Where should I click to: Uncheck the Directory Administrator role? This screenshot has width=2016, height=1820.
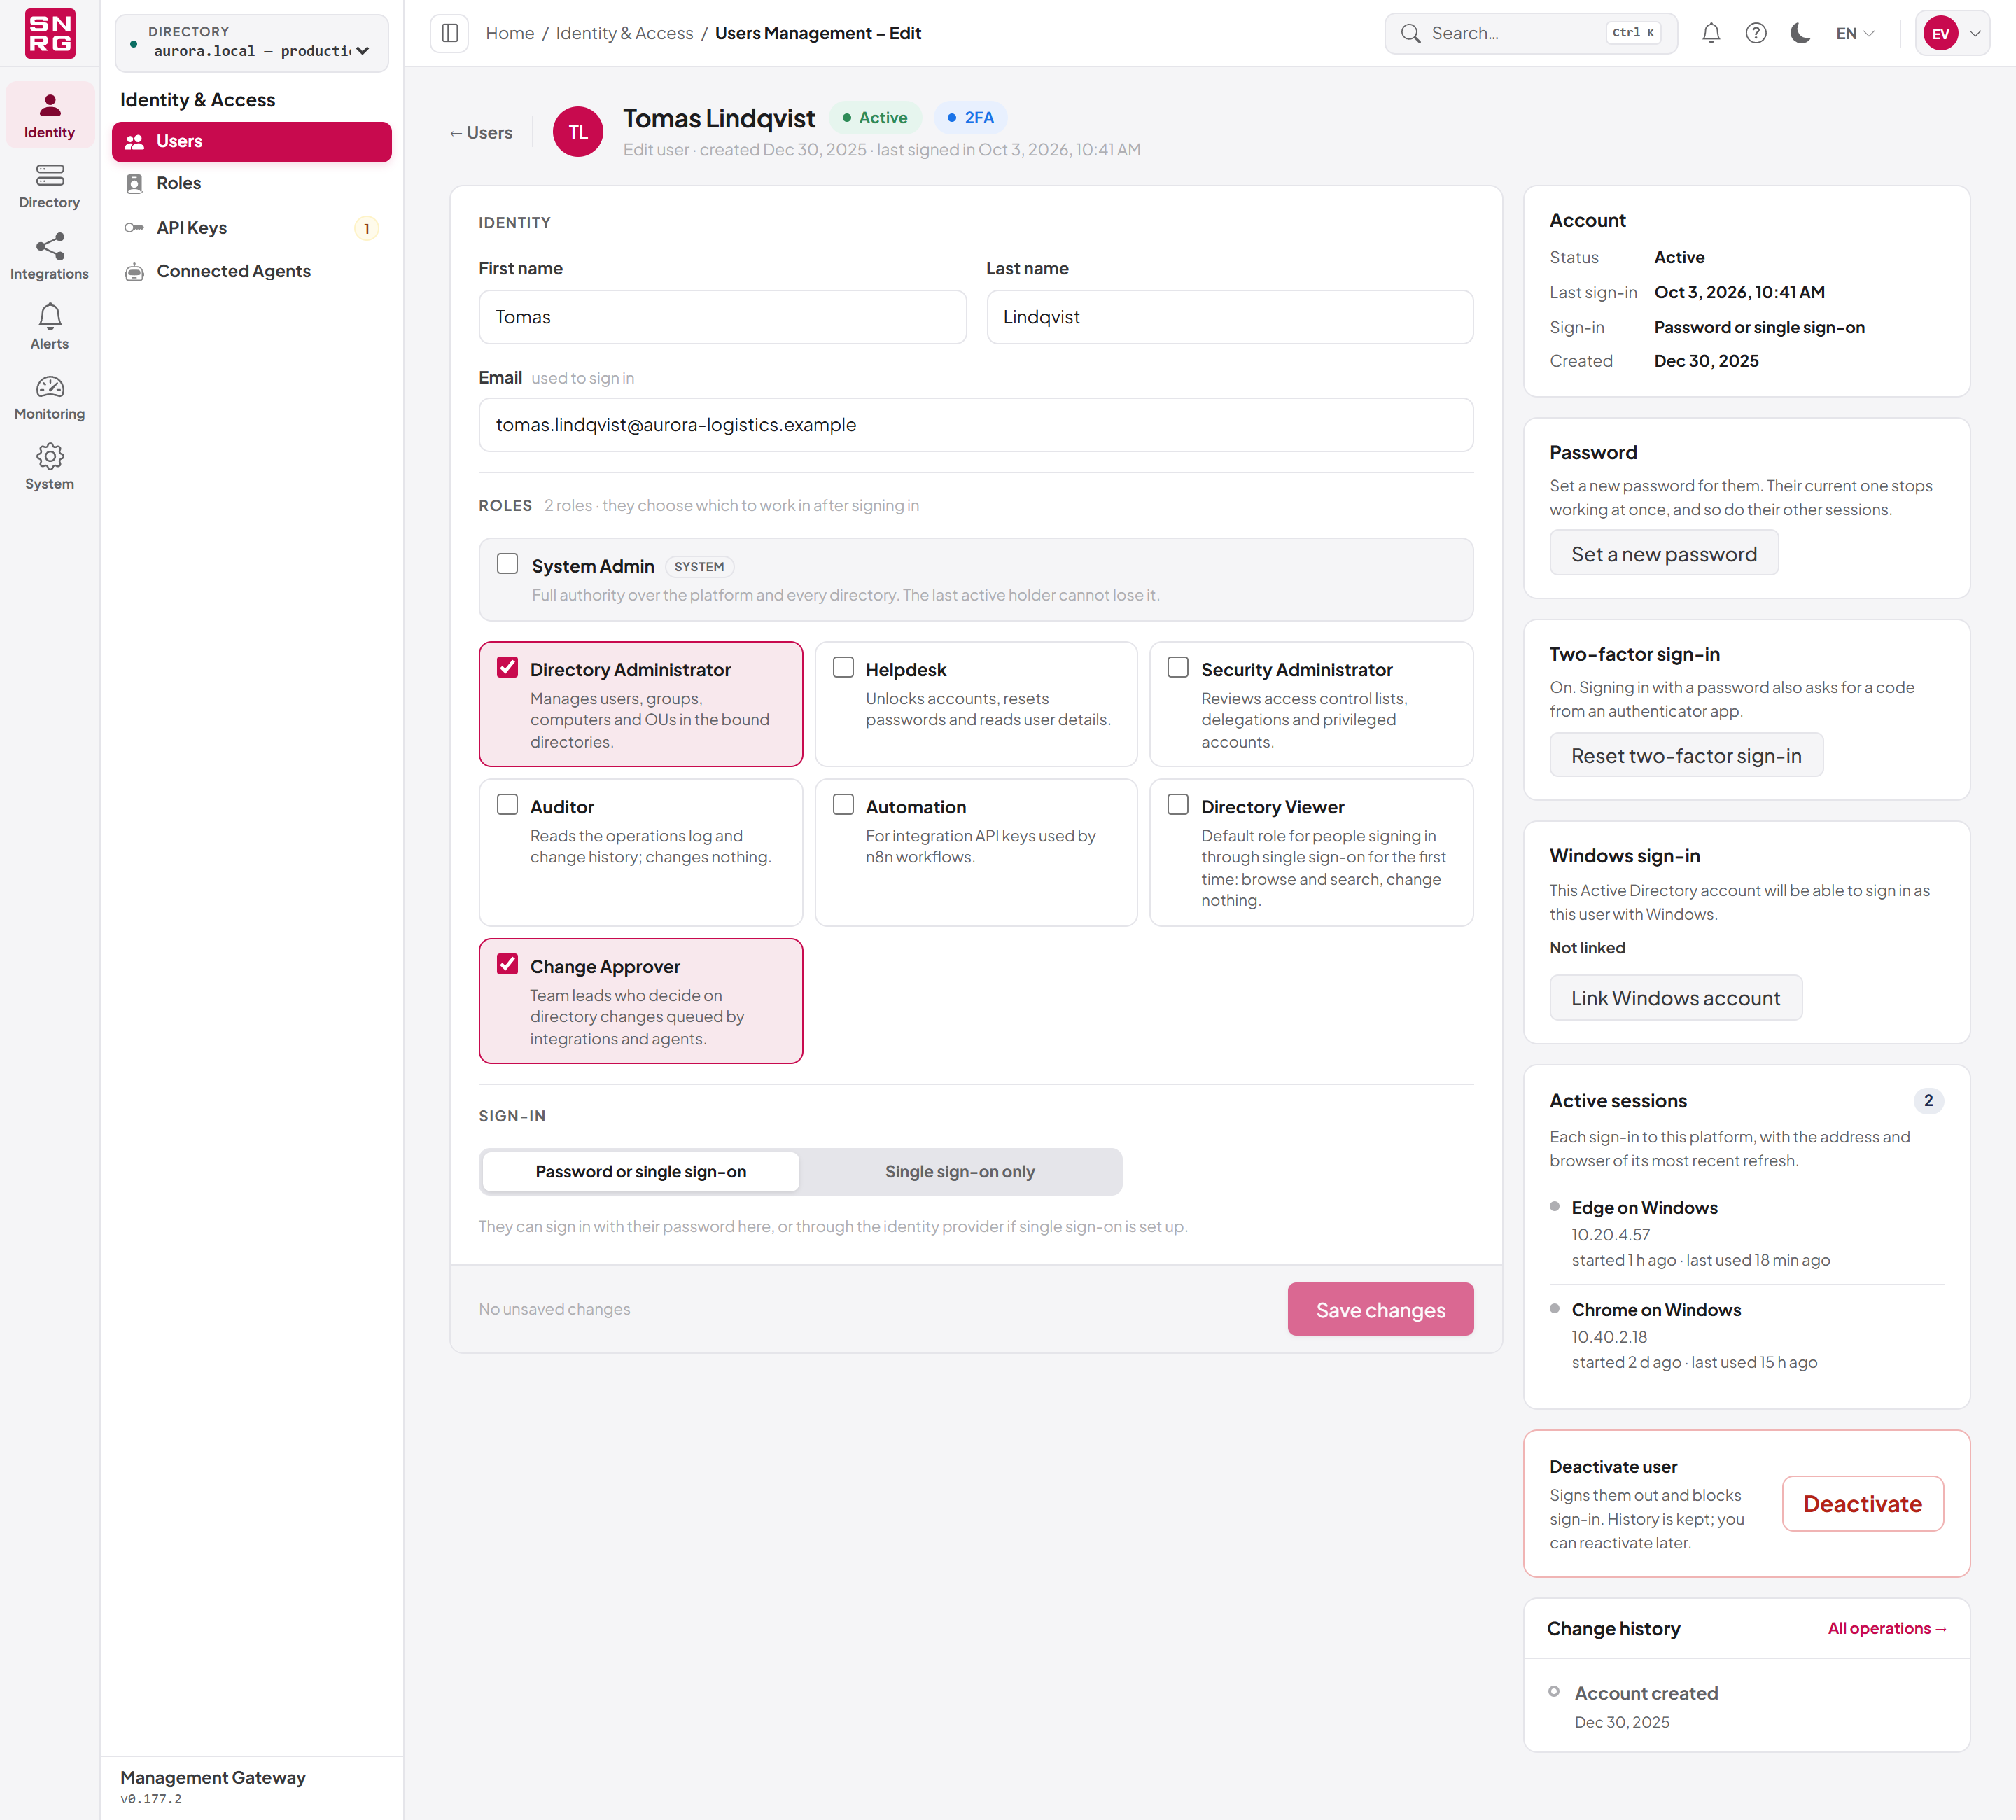(x=508, y=668)
